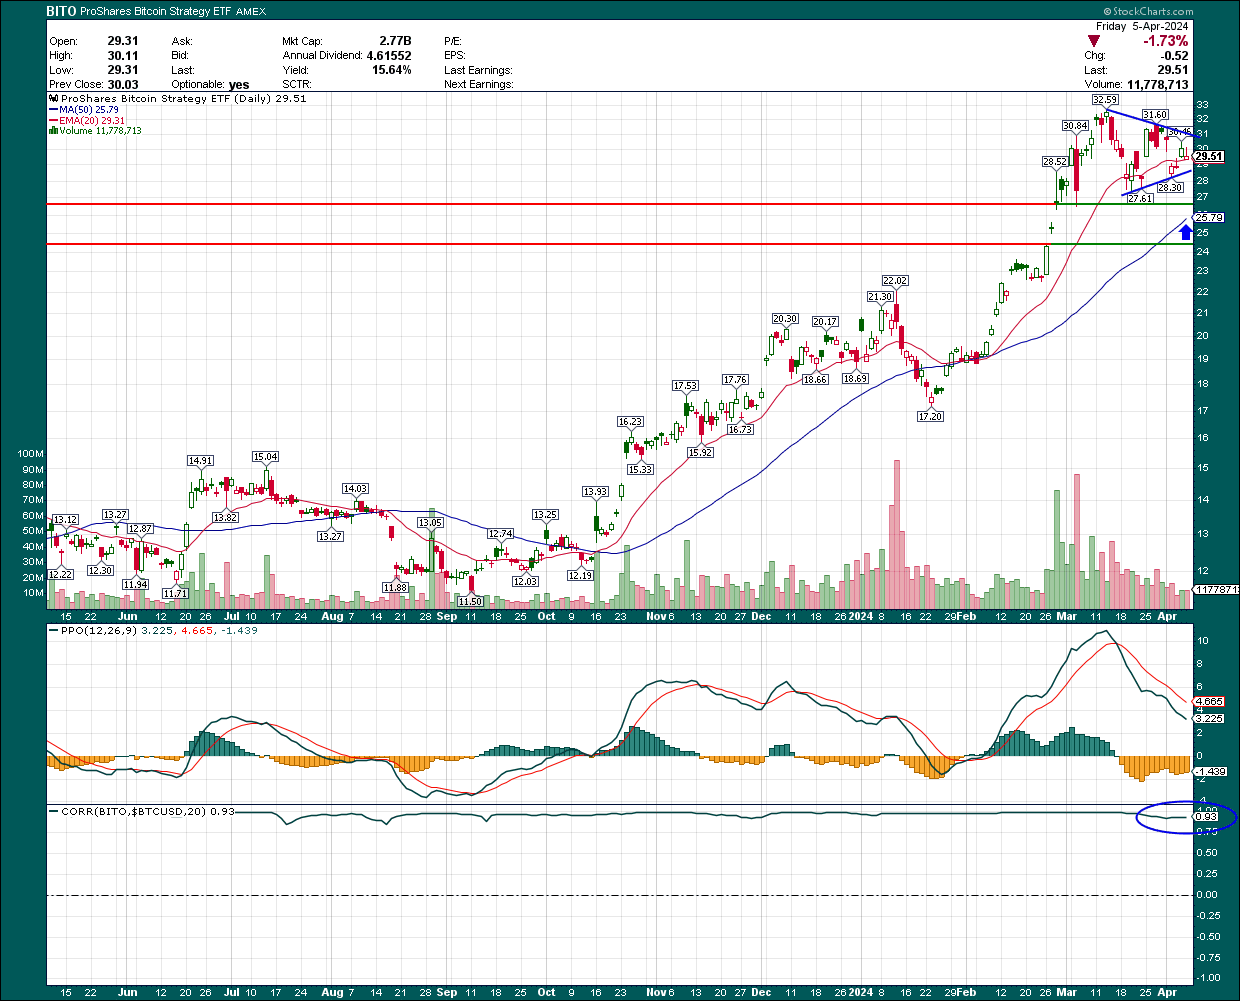Click the green volume histogram icon in the legend
The image size is (1240, 1001).
[x=53, y=130]
